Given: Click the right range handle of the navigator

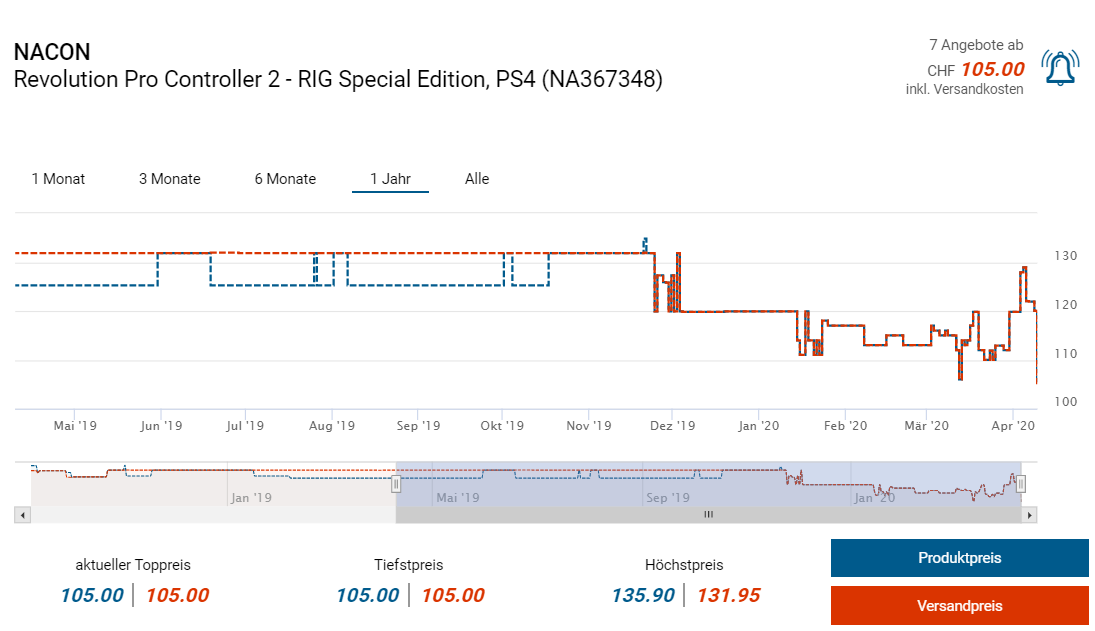Looking at the screenshot, I should (x=1021, y=484).
